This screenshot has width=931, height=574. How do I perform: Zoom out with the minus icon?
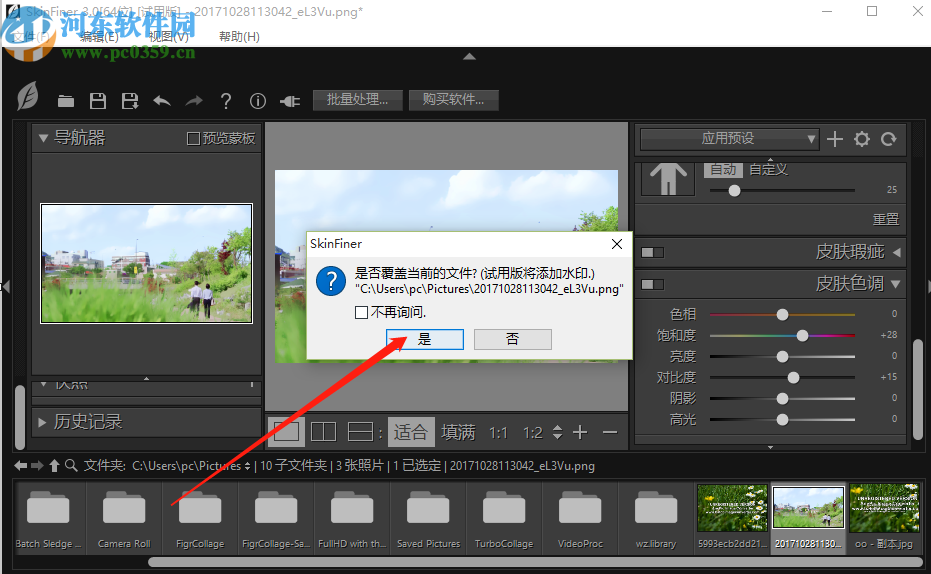click(x=610, y=432)
